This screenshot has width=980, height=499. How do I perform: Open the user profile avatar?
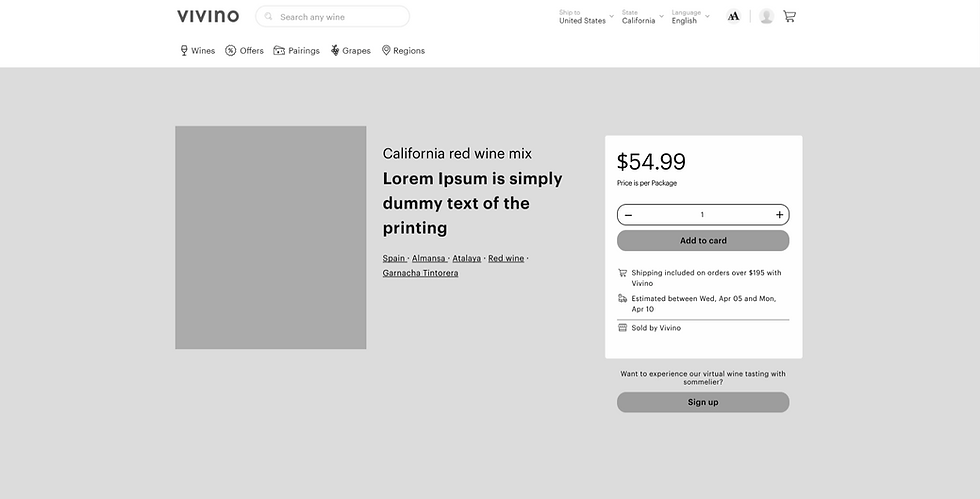(766, 16)
